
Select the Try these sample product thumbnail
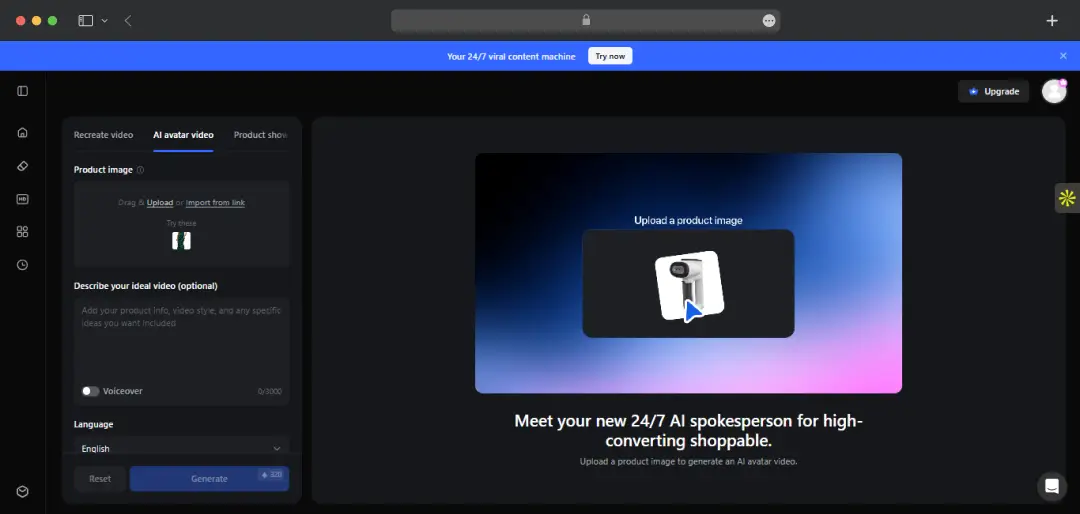pos(181,240)
